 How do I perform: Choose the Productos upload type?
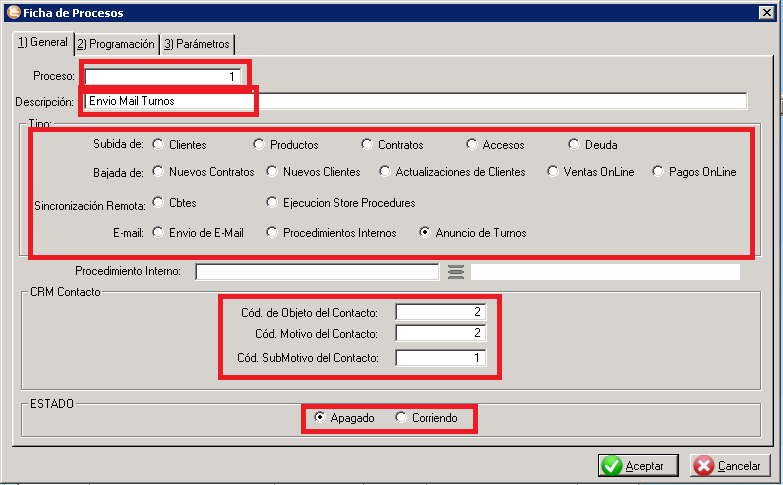[259, 145]
